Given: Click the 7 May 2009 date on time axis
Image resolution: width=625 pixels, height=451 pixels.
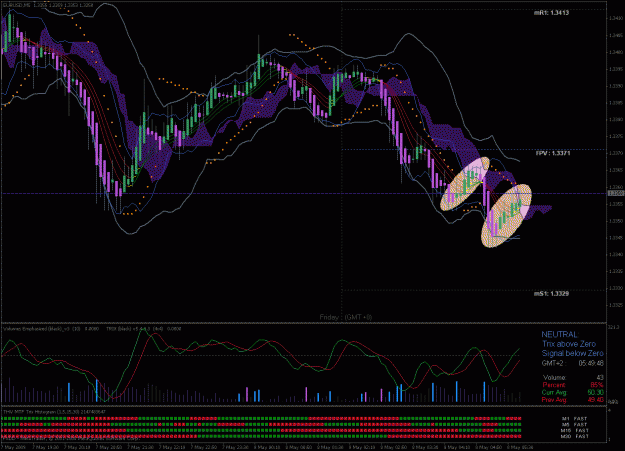Looking at the screenshot, I should coord(13,447).
